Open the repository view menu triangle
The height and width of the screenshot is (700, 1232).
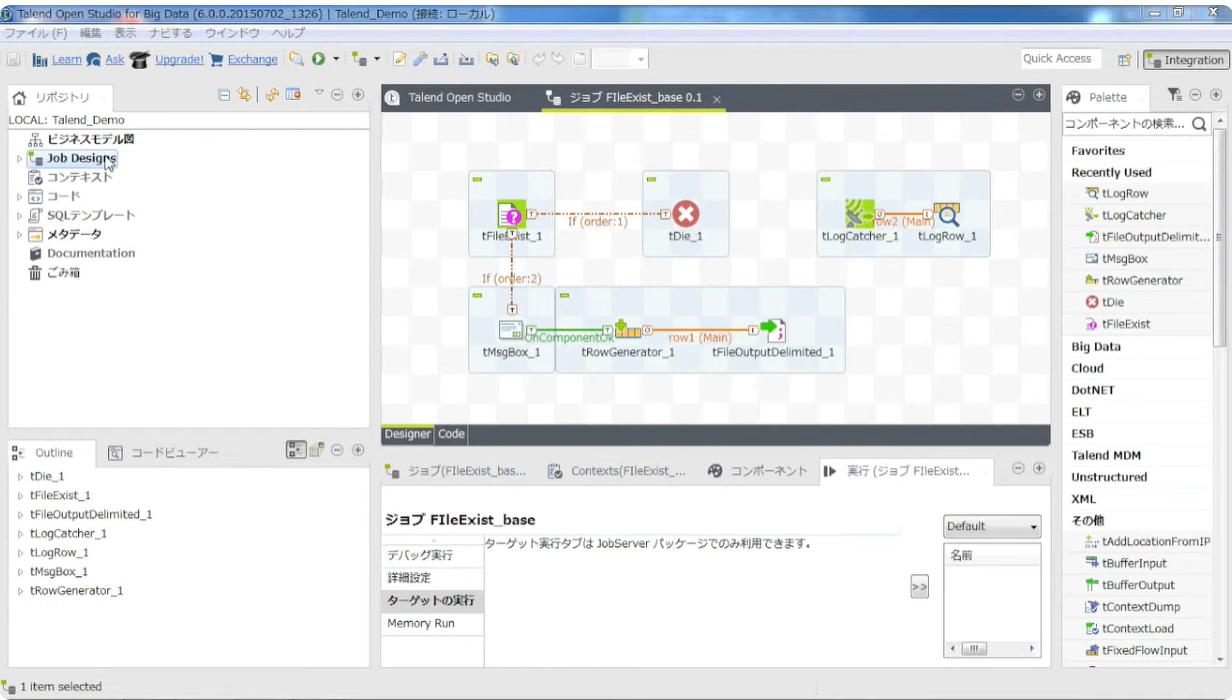(x=319, y=93)
